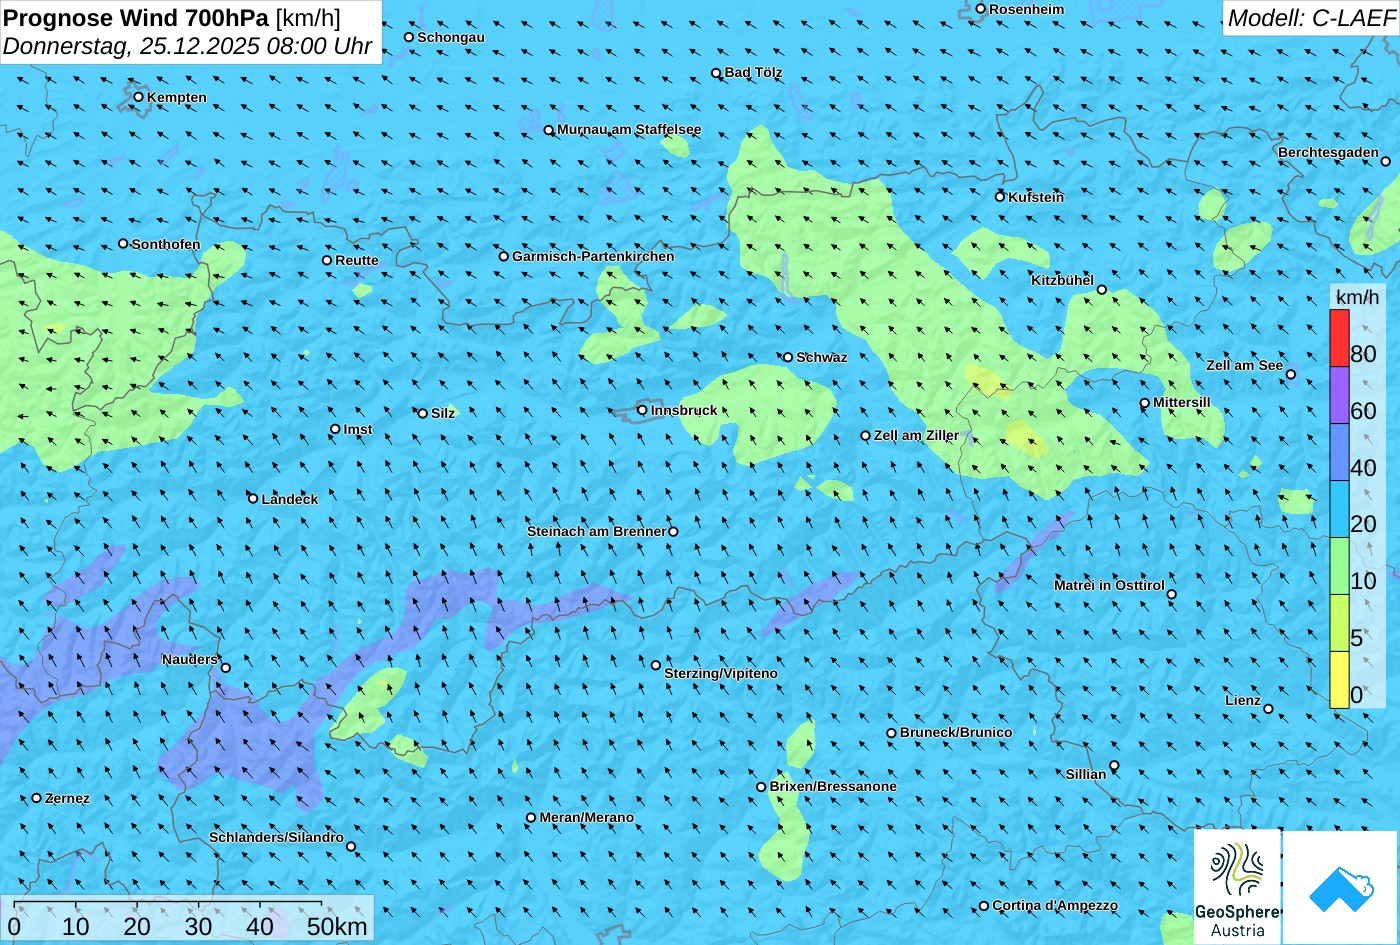Click the Zernez location marker circle
Viewport: 1400px width, 945px height.
click(37, 798)
